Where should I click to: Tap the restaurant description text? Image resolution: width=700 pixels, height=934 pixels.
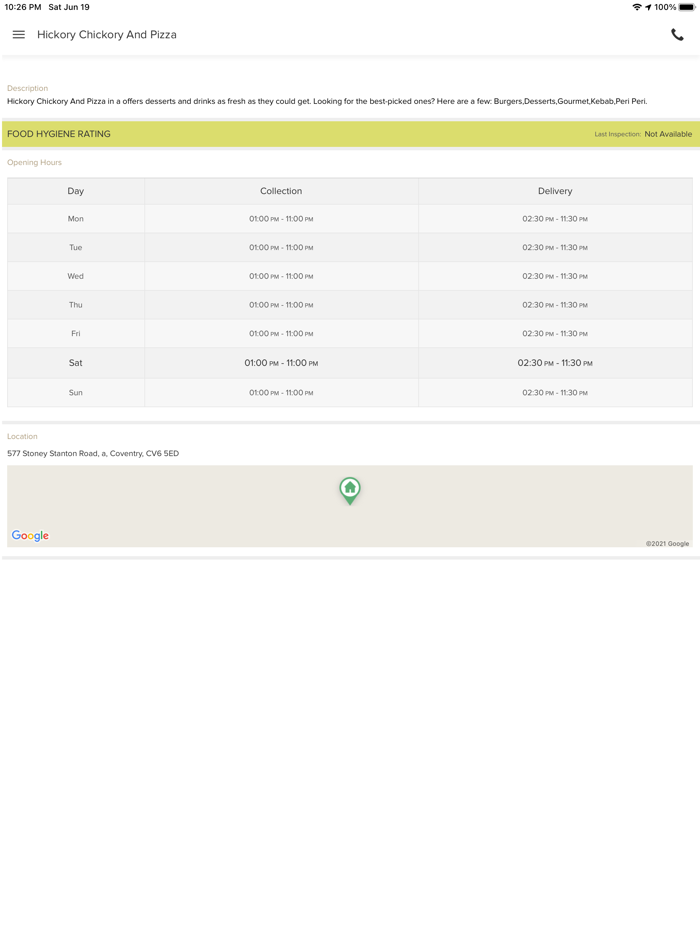pos(327,101)
